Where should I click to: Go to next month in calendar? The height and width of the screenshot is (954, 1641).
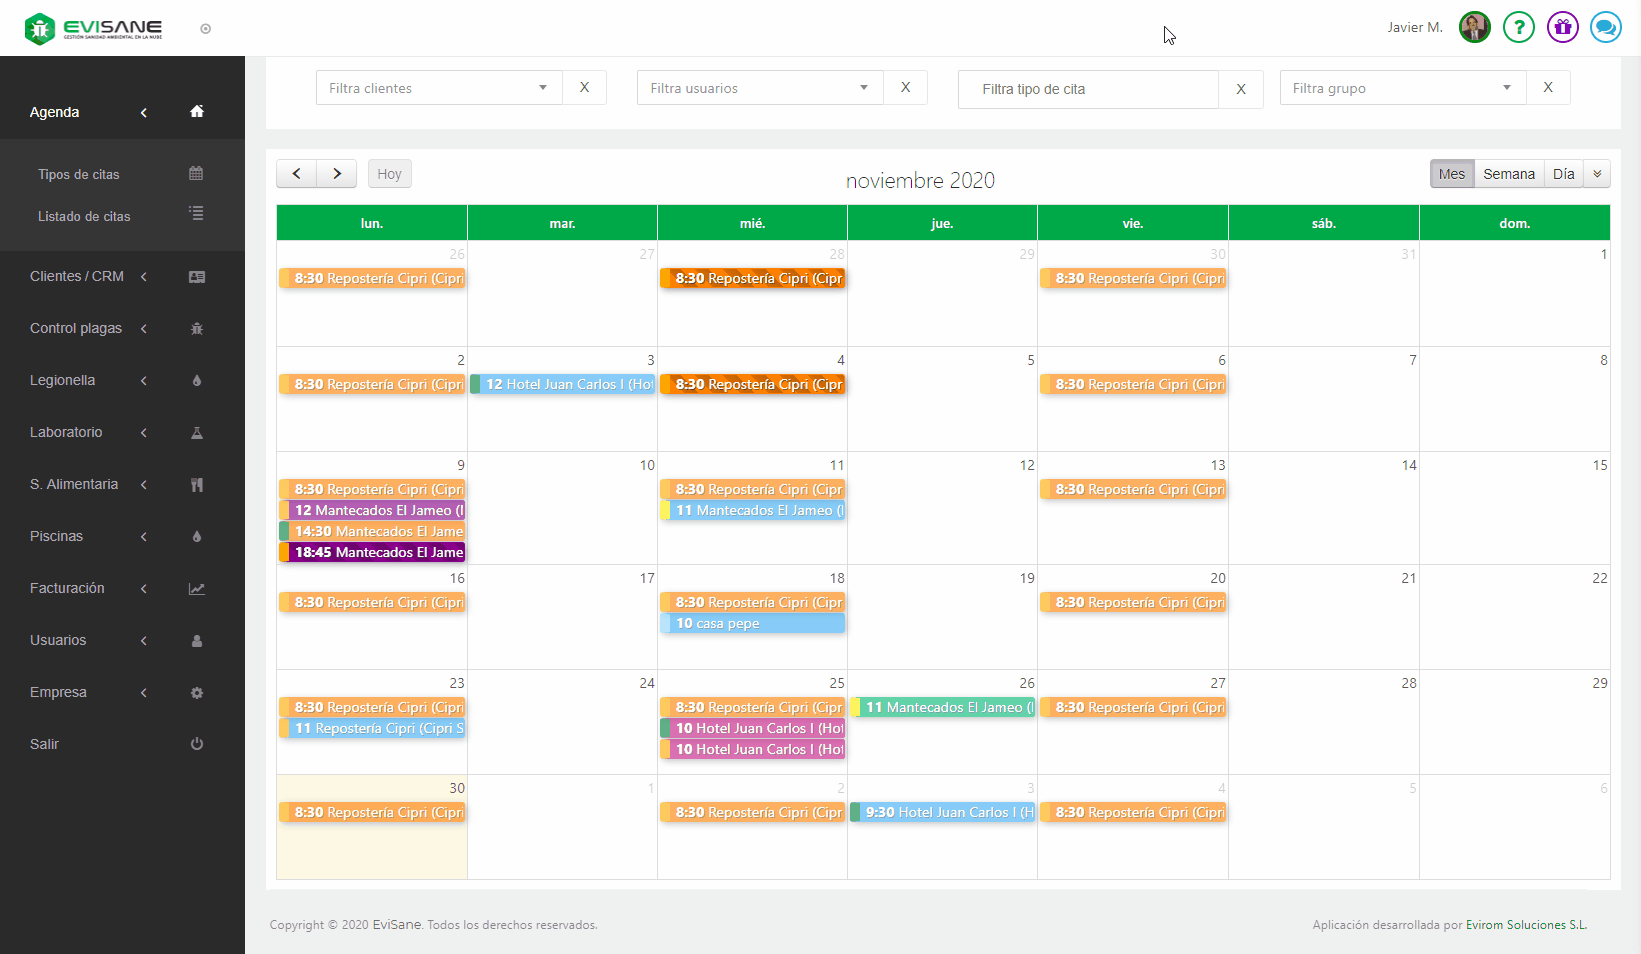(x=337, y=174)
